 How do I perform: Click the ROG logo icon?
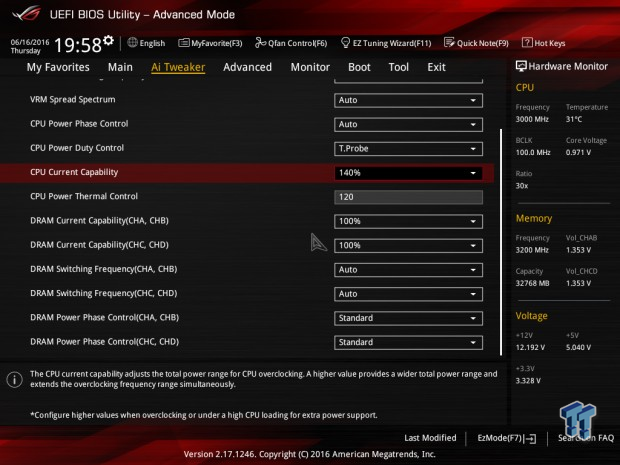point(26,13)
